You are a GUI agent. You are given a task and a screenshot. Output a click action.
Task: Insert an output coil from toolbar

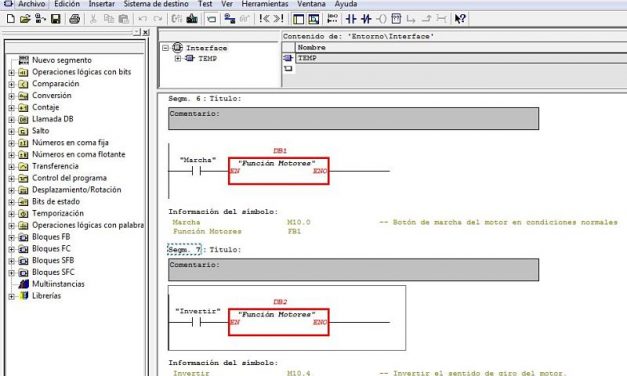381,19
